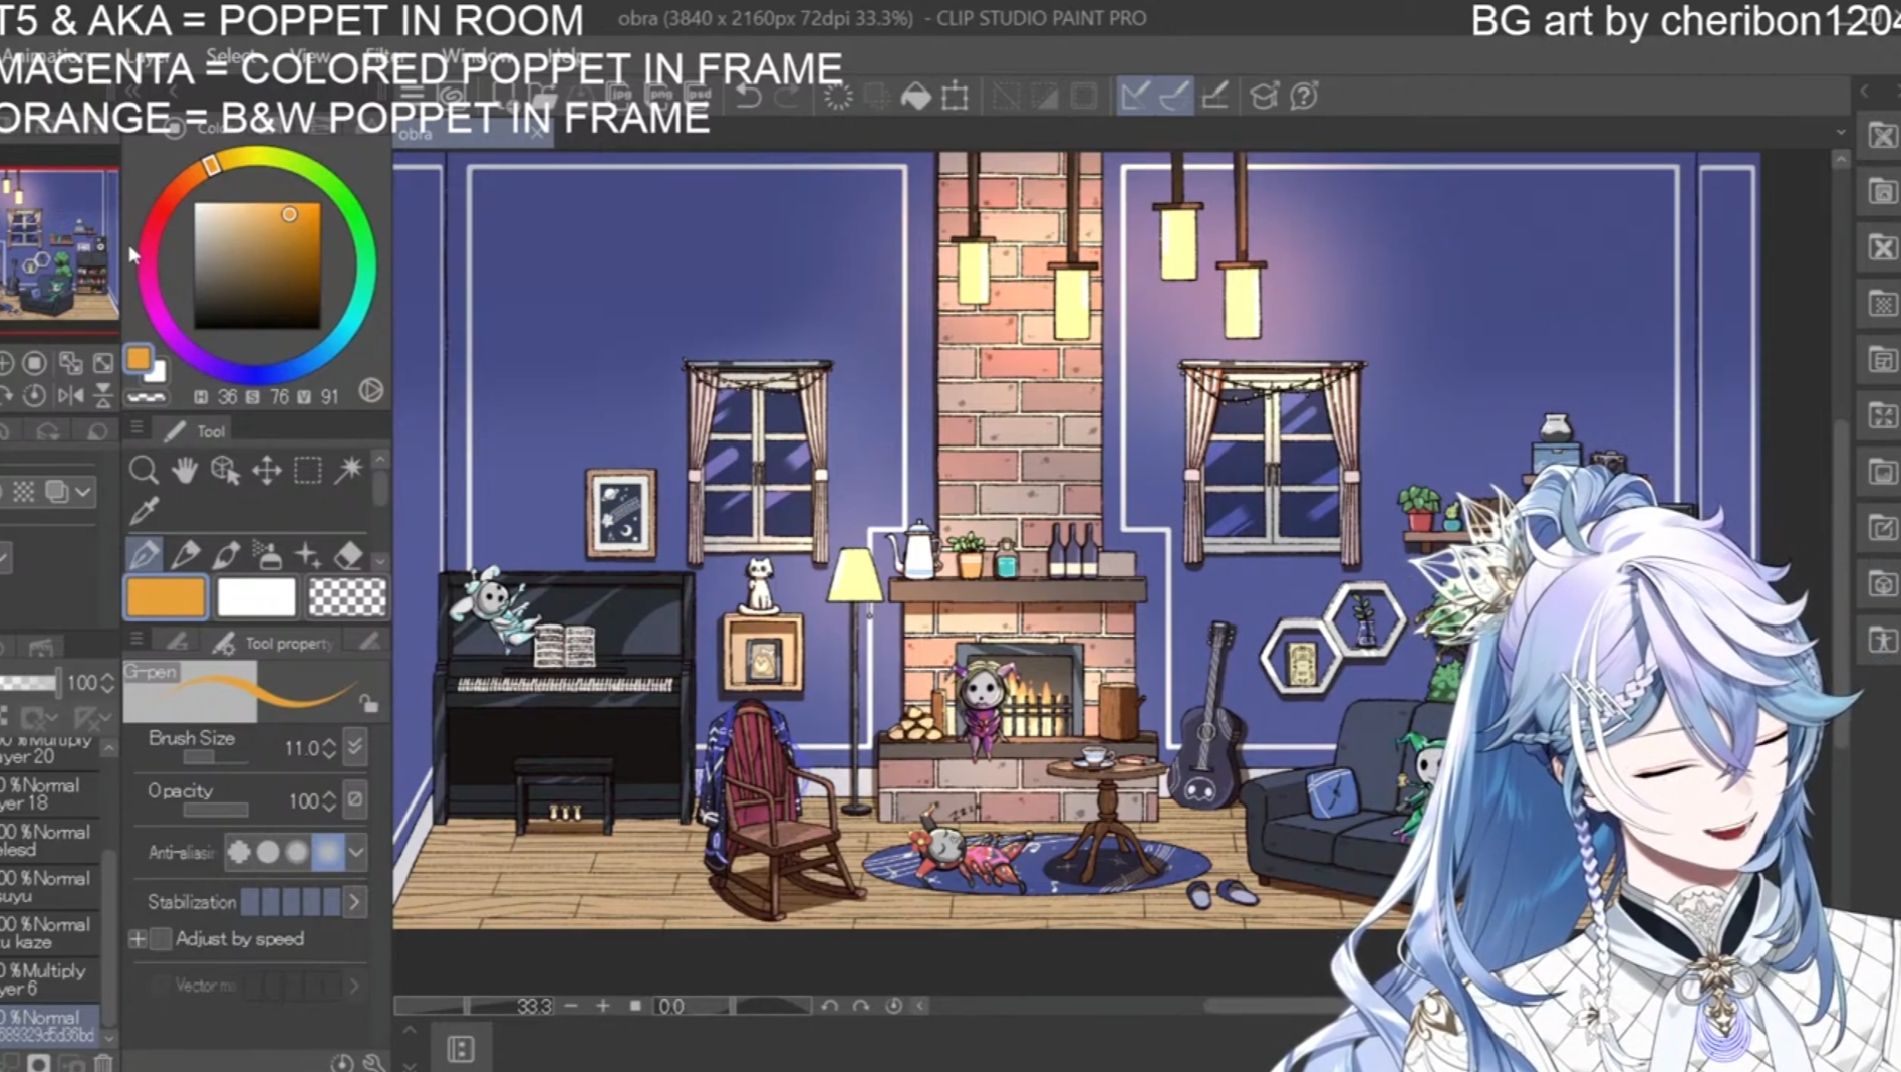
Task: Expand the Adjust by speed plus box
Action: pos(137,939)
